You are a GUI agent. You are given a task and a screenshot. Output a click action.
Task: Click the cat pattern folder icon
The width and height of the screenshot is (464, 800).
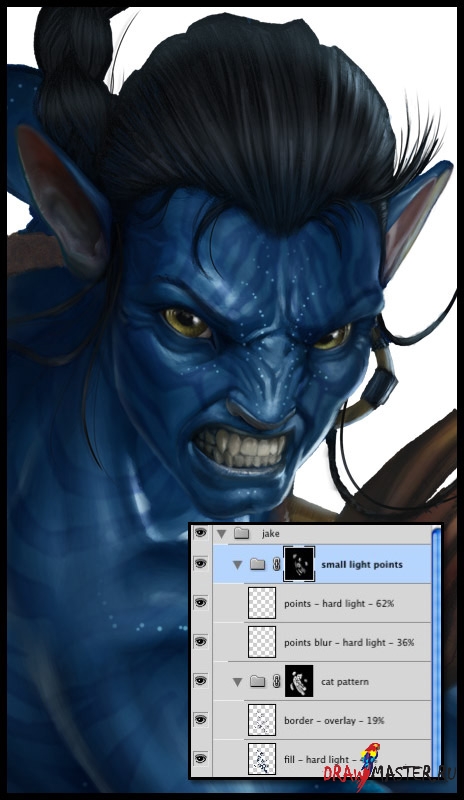(258, 682)
